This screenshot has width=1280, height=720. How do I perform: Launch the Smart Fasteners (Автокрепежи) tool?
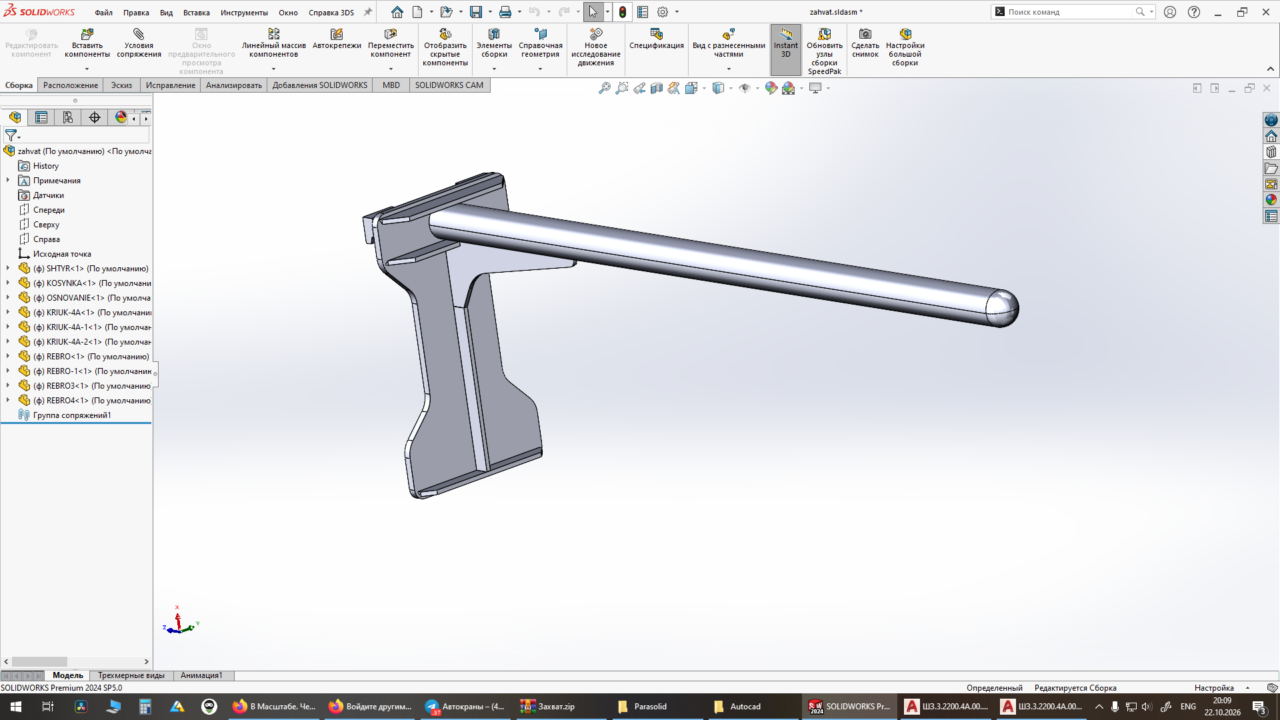(337, 39)
